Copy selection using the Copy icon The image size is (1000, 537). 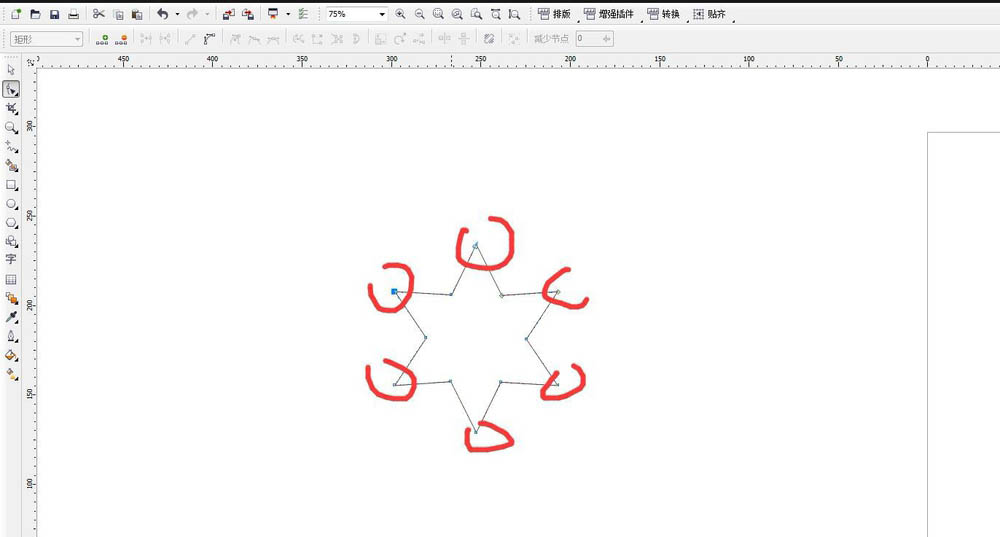point(119,14)
